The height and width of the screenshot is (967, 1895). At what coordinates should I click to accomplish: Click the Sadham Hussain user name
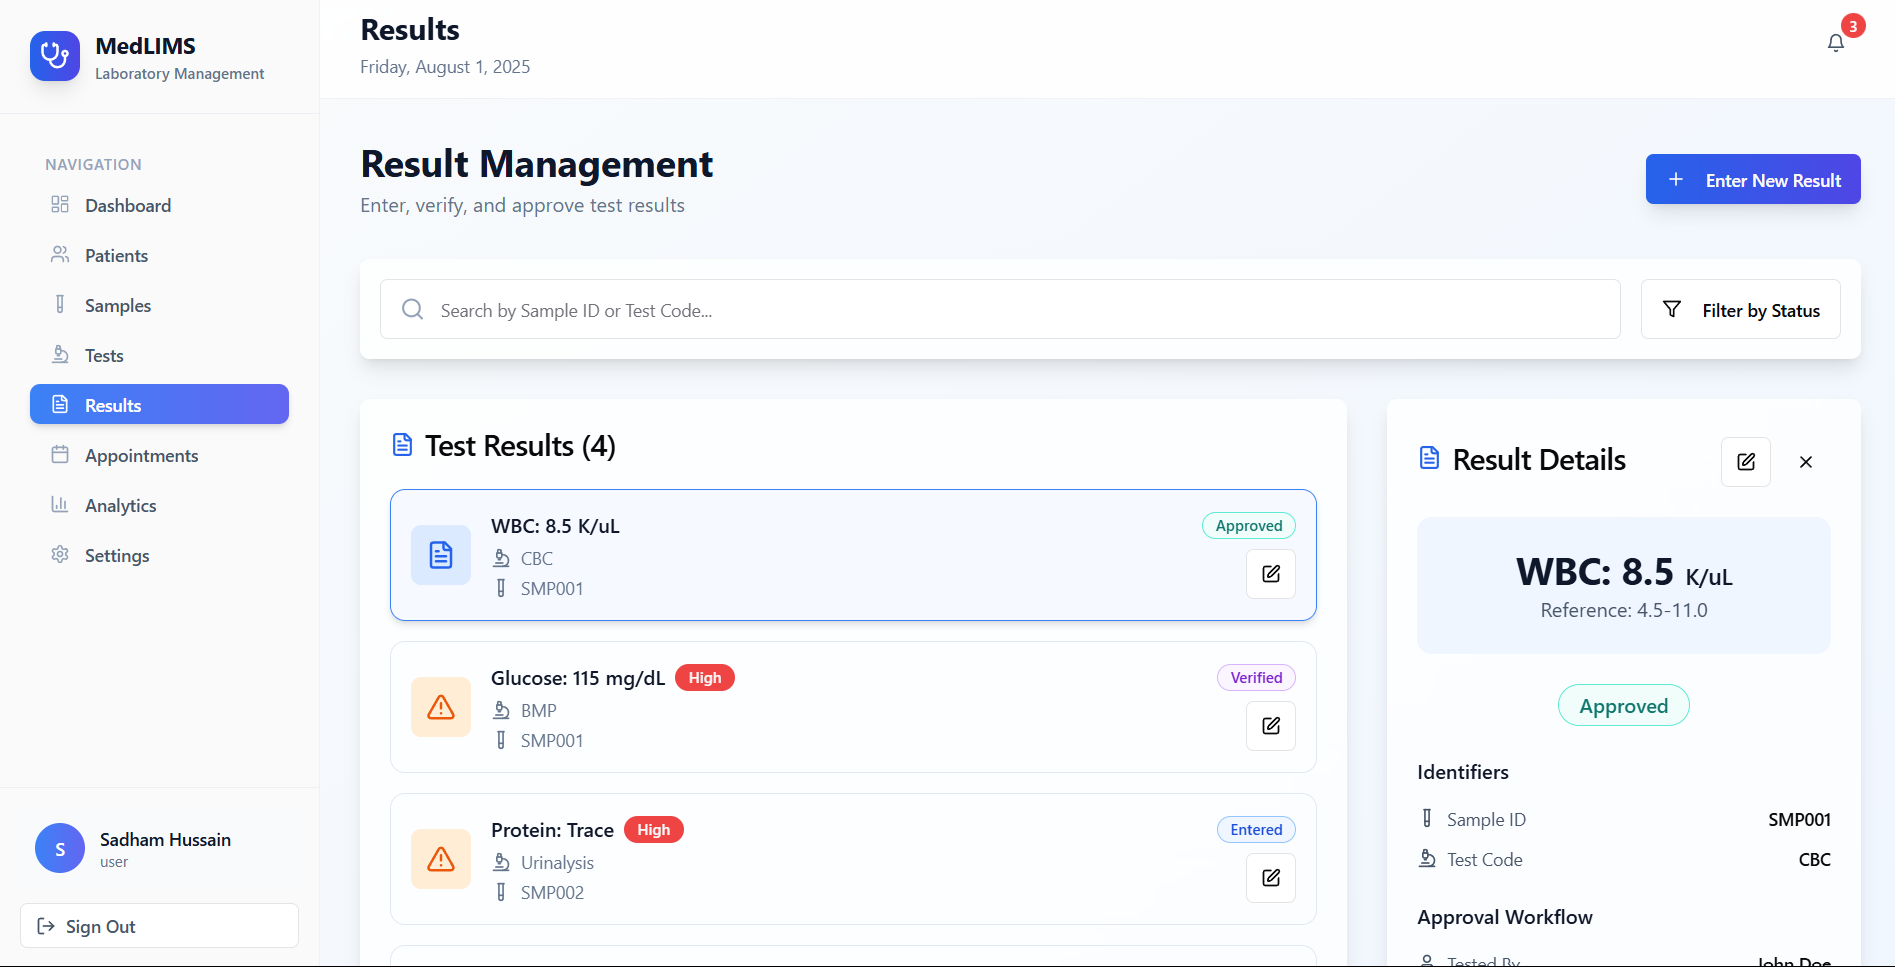click(x=165, y=840)
